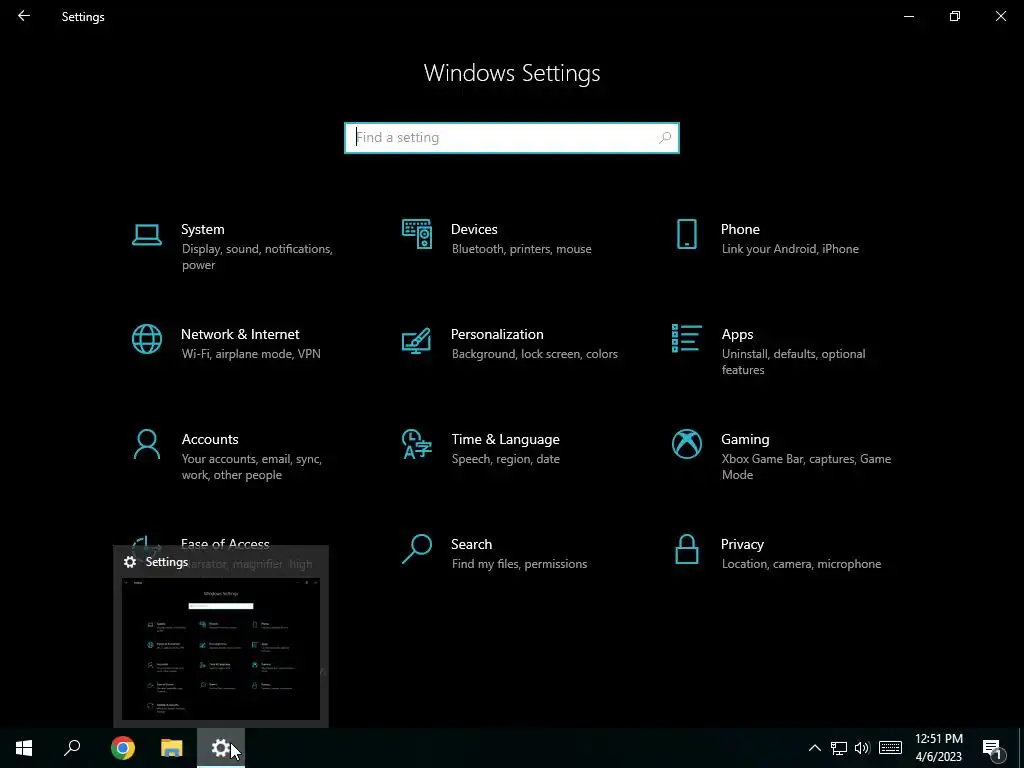Open the Action Center notifications icon

click(x=993, y=750)
